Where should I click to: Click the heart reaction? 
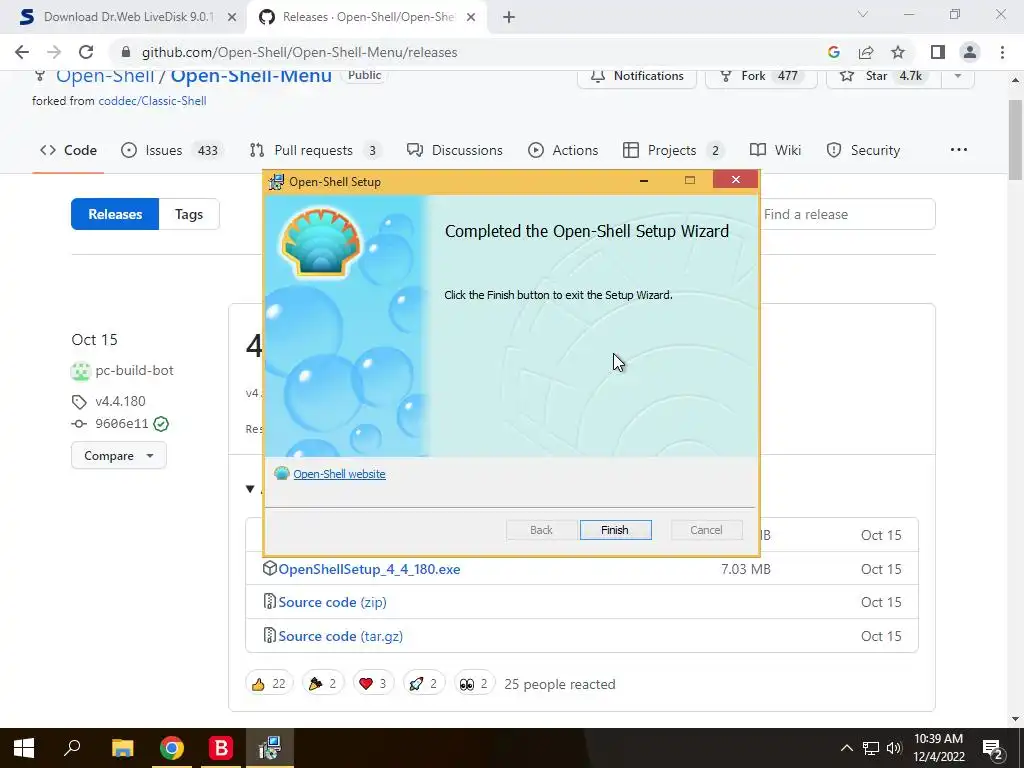pos(374,684)
